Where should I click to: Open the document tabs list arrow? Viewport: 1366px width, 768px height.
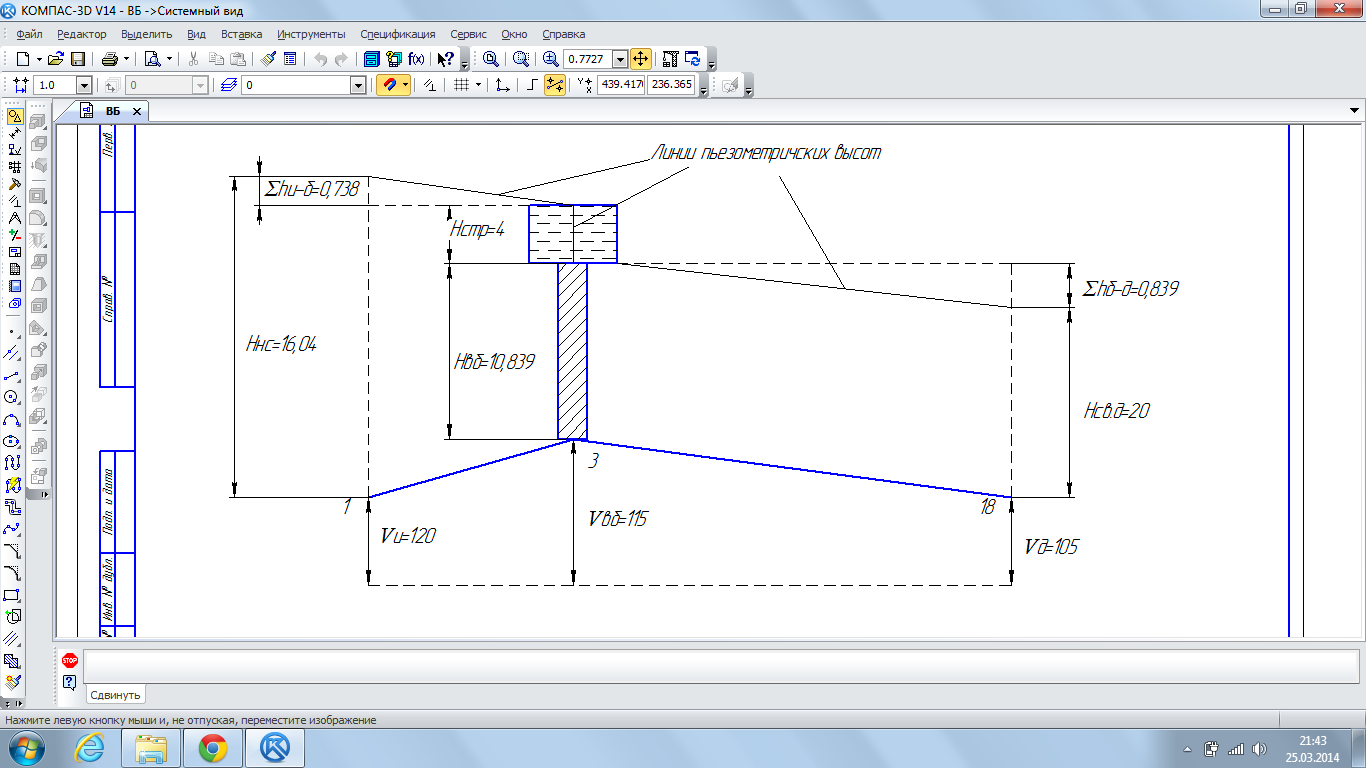[1355, 111]
